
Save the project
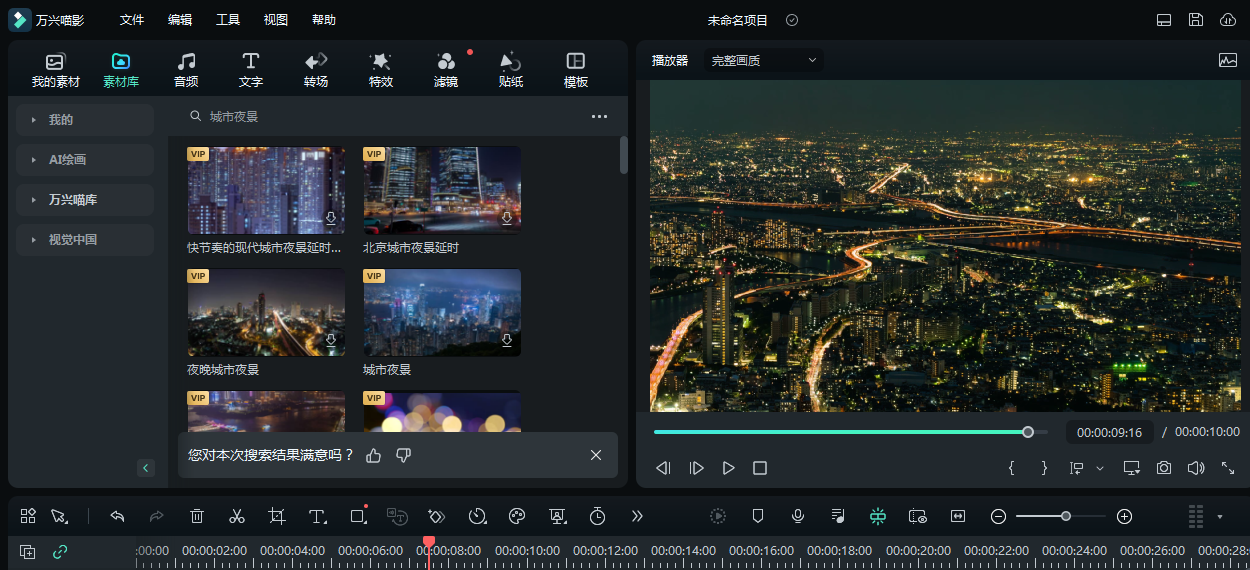(x=1196, y=20)
